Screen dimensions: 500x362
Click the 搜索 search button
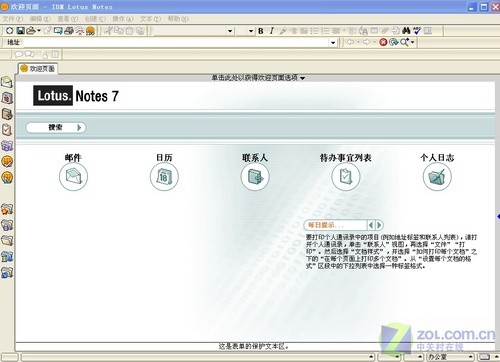pos(56,127)
